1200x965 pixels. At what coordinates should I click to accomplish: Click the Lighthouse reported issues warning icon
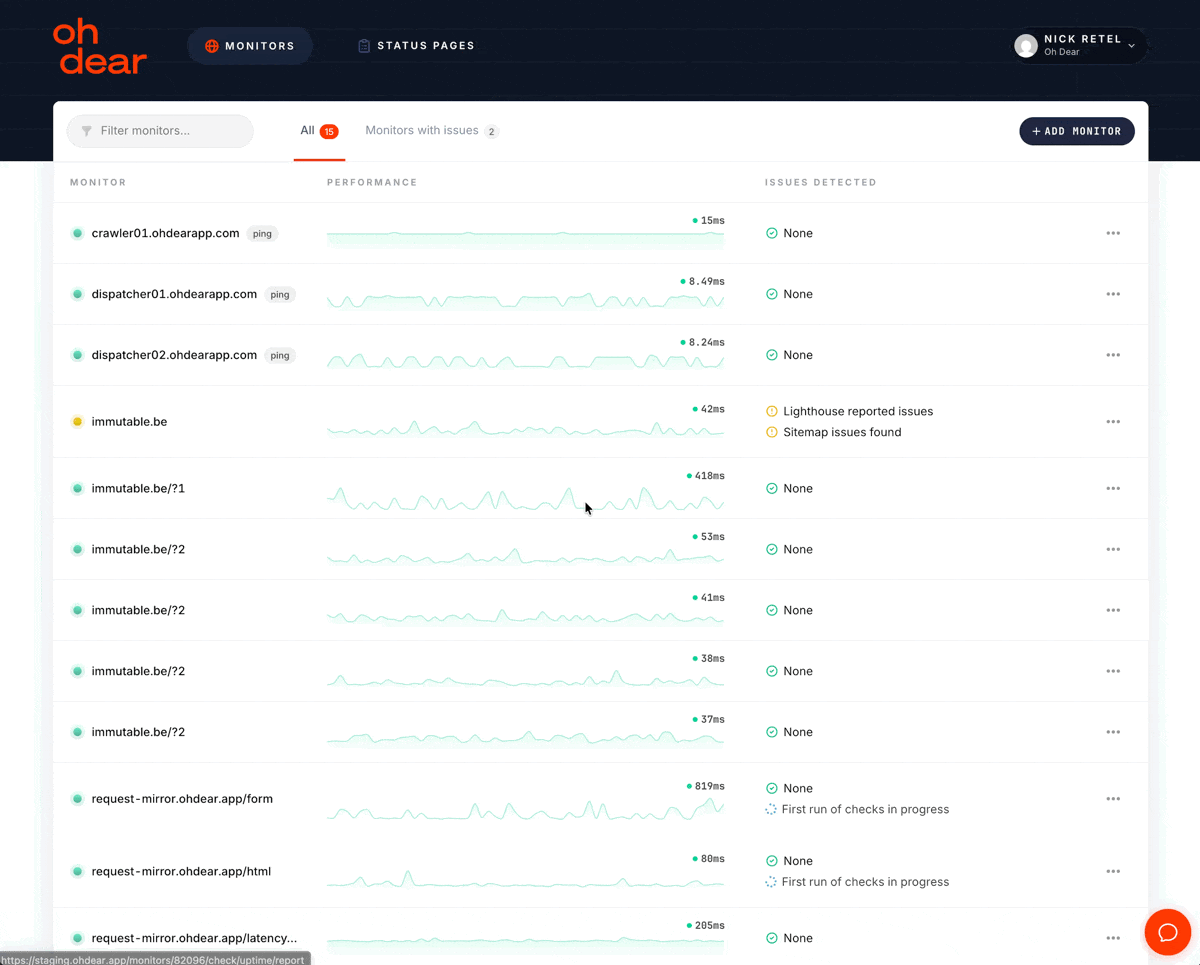click(x=771, y=411)
